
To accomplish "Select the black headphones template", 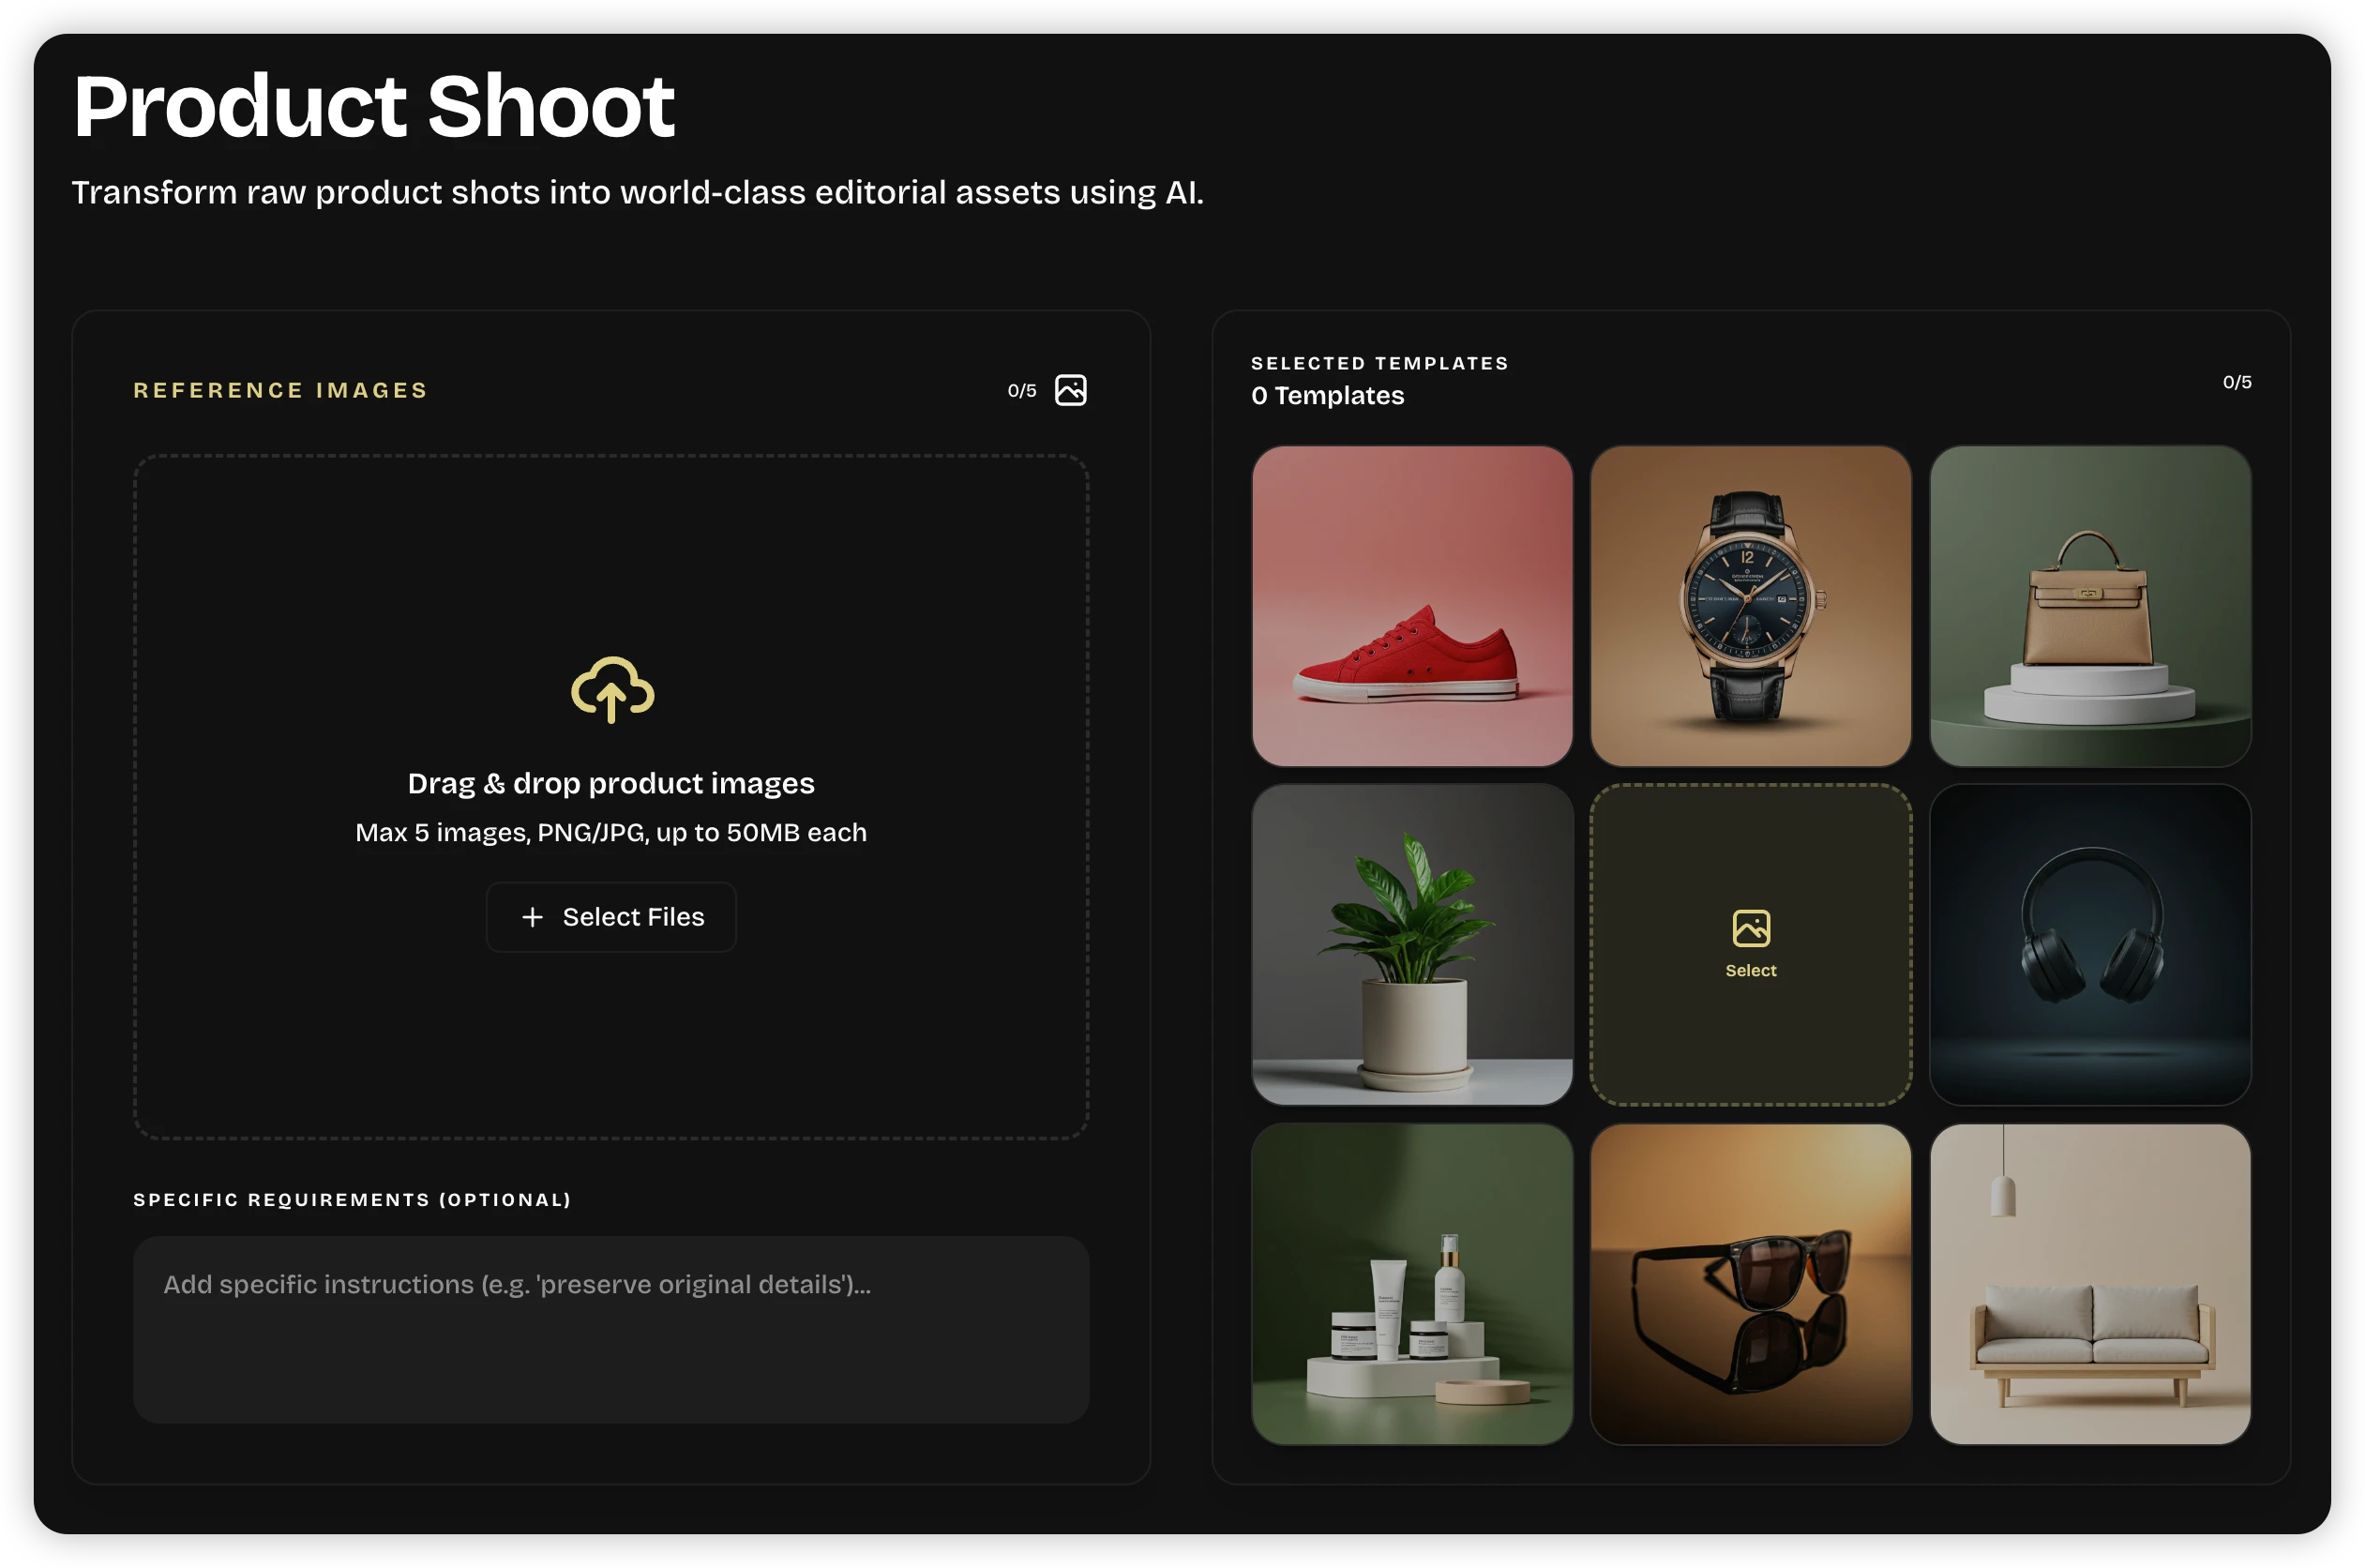I will [2089, 944].
